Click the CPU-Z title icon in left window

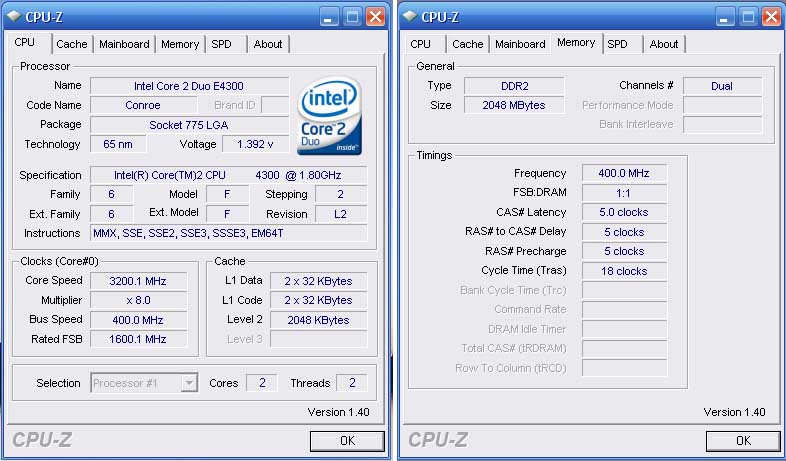point(15,16)
